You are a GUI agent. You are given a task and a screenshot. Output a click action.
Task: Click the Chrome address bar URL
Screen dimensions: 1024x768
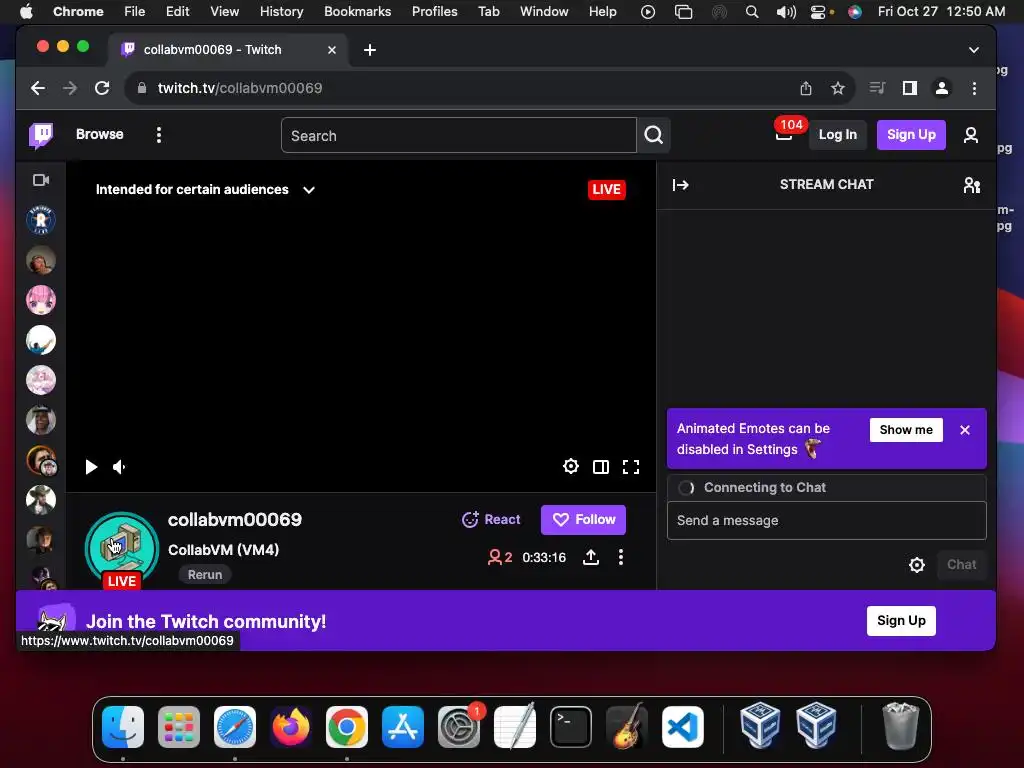[x=240, y=88]
